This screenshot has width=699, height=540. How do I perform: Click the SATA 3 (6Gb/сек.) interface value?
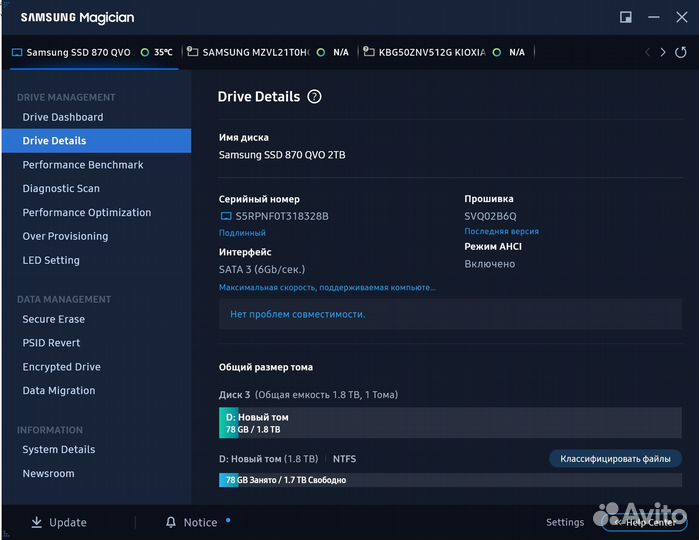click(262, 269)
